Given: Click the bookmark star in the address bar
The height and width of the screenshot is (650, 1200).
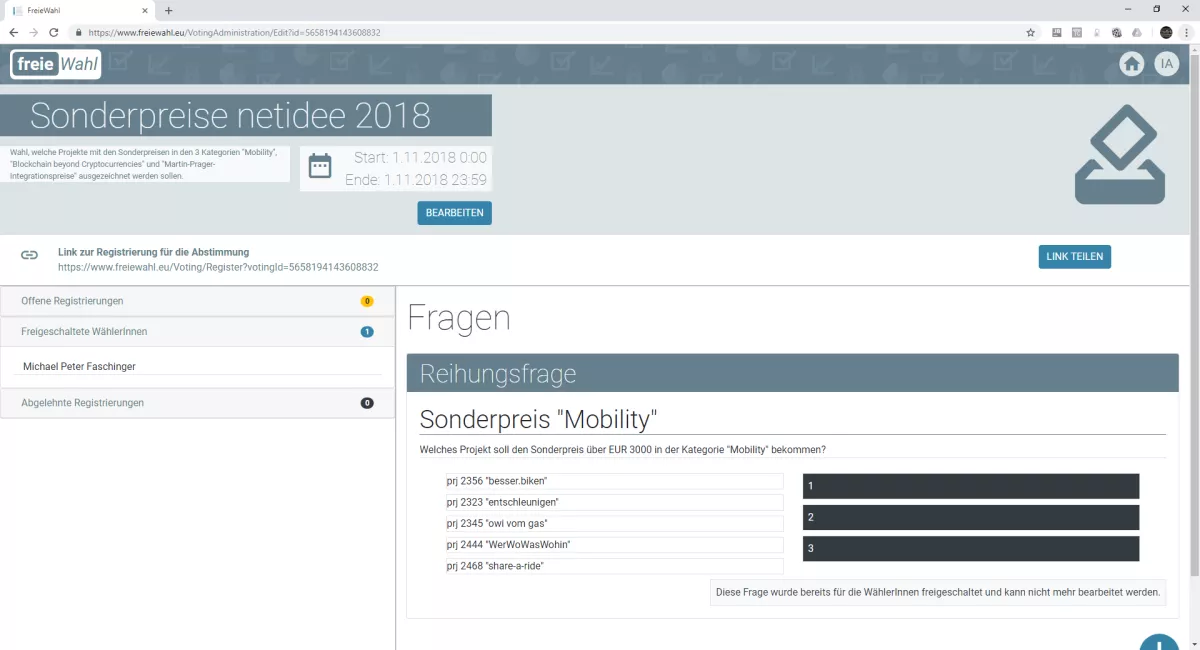Looking at the screenshot, I should (x=1031, y=32).
